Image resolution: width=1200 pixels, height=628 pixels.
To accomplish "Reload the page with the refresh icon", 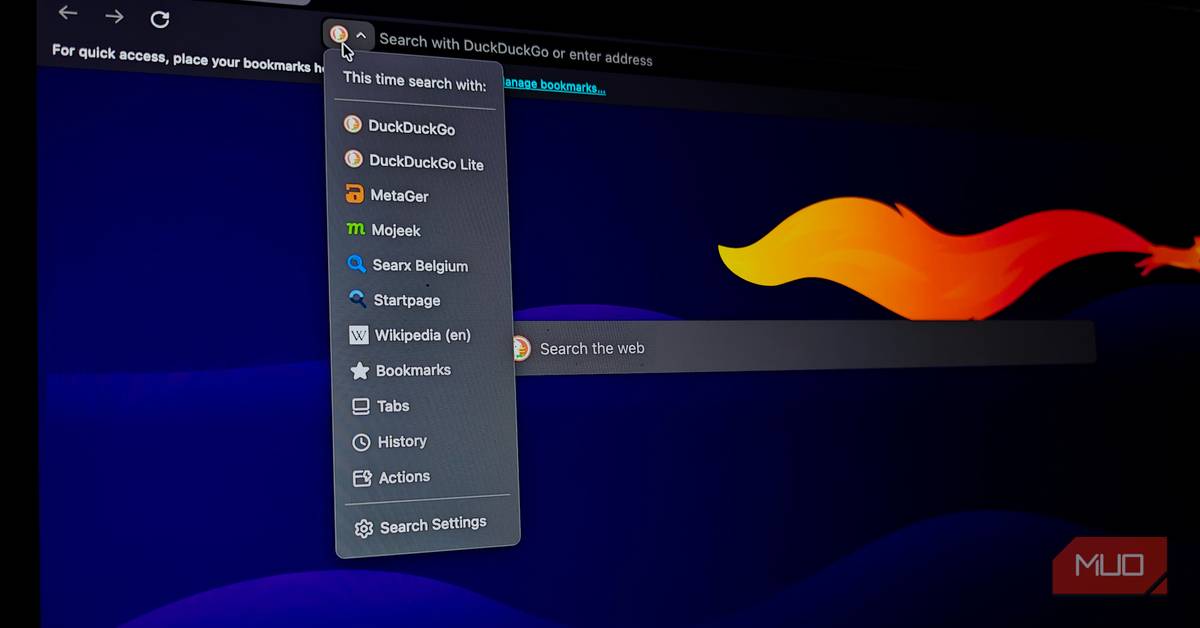I will point(160,19).
